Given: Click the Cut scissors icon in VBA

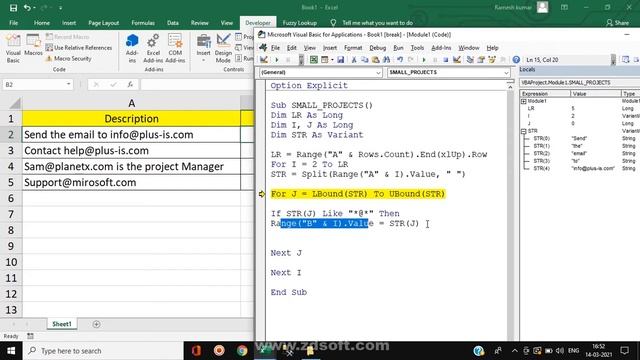Looking at the screenshot, I should [x=354, y=60].
